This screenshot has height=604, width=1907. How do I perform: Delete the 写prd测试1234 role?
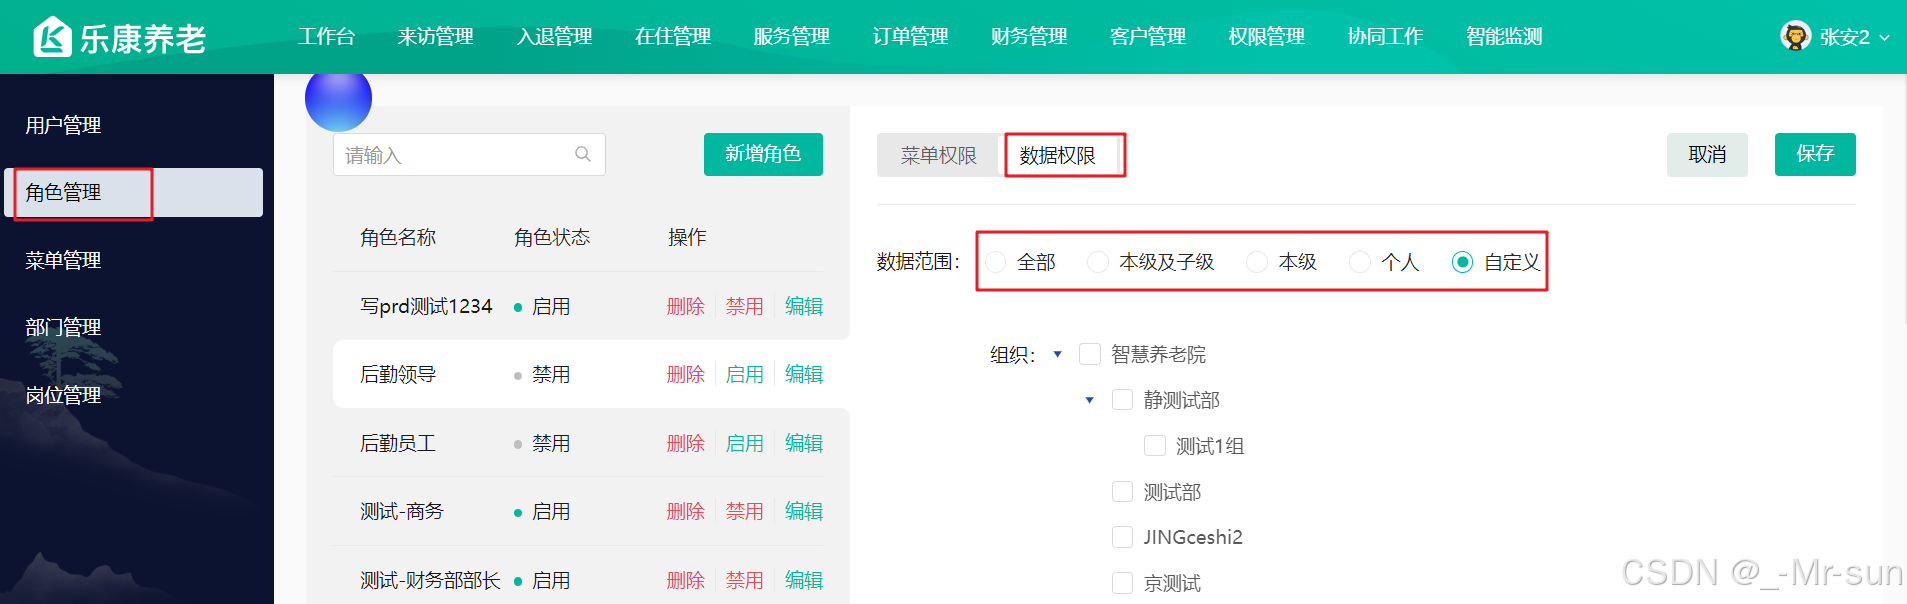(686, 306)
